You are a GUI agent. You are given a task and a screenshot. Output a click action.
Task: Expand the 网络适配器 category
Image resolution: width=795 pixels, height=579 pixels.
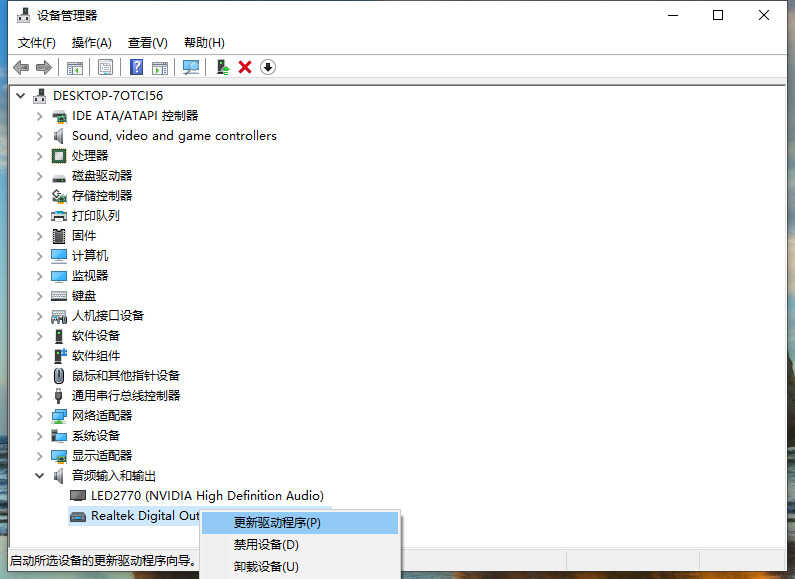coord(40,416)
